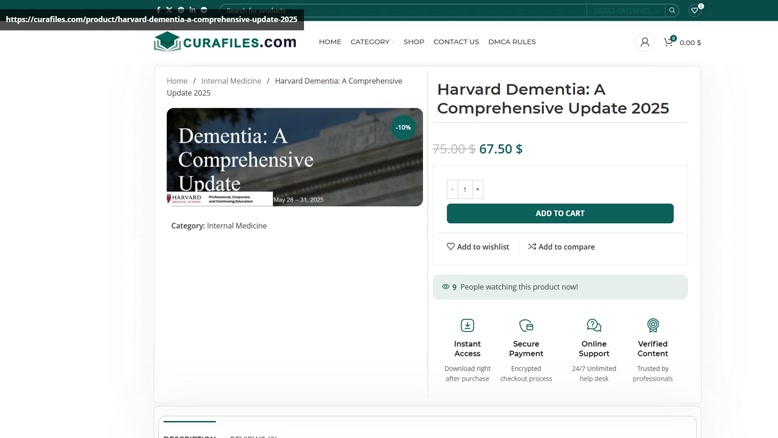
Task: Open the CONTACT US page
Action: point(456,42)
